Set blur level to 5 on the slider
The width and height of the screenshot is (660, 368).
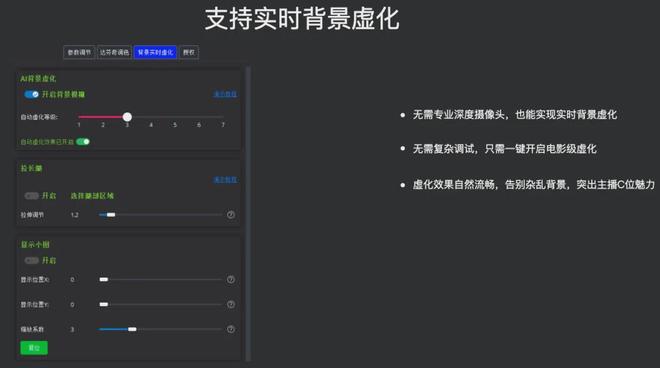tap(175, 117)
